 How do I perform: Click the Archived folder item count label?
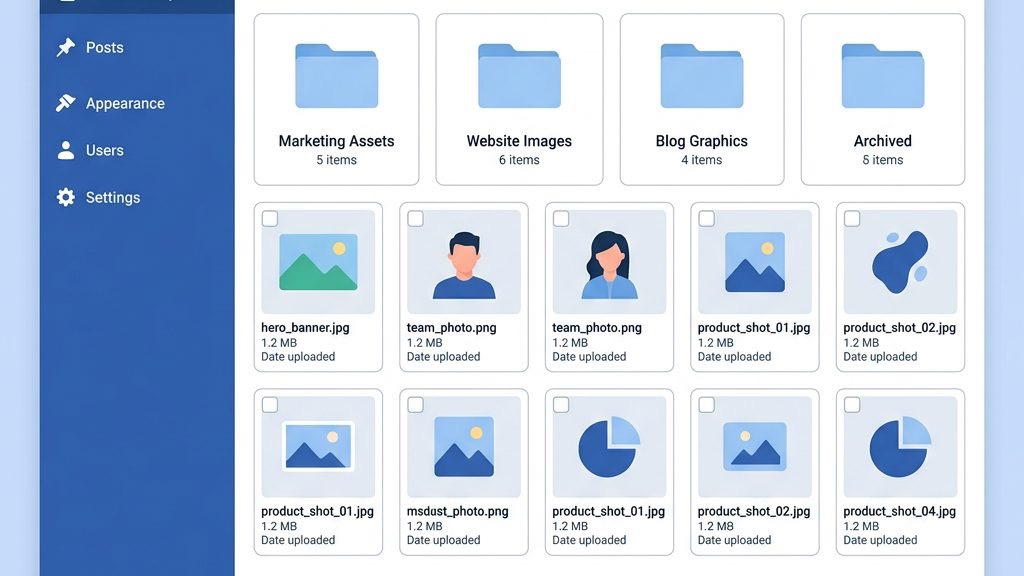pyautogui.click(x=883, y=160)
